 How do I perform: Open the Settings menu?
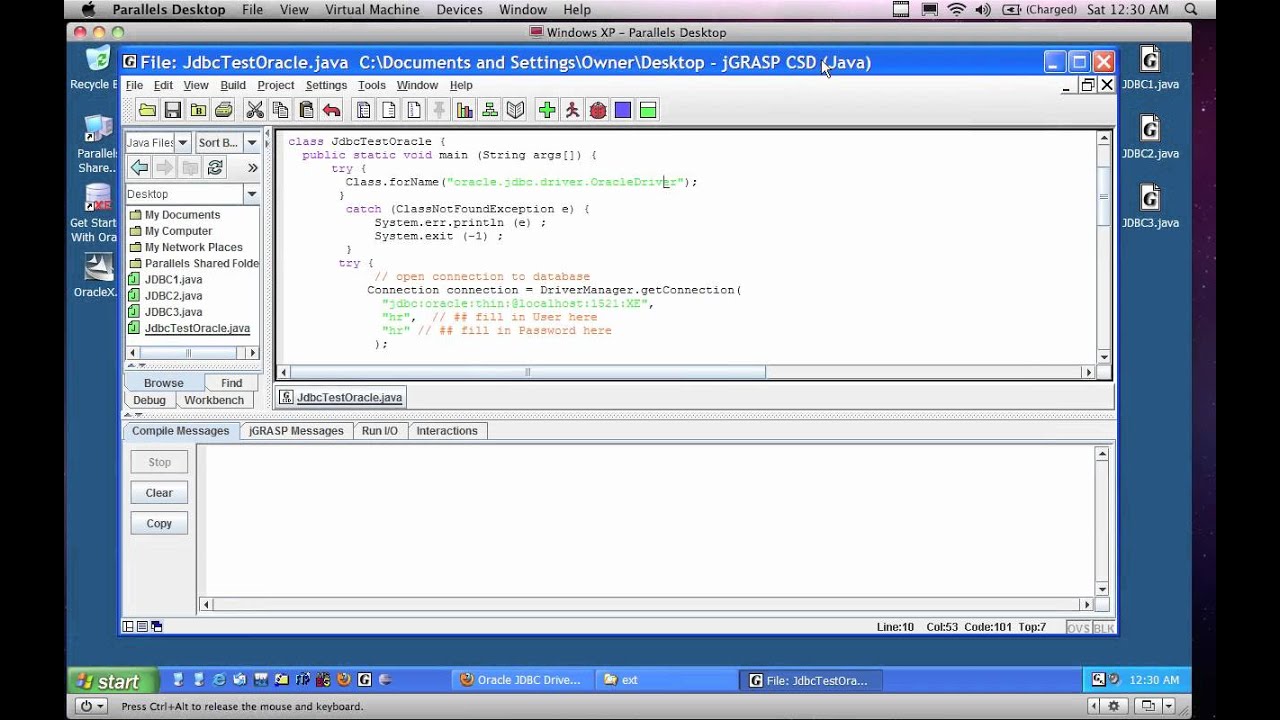[326, 85]
